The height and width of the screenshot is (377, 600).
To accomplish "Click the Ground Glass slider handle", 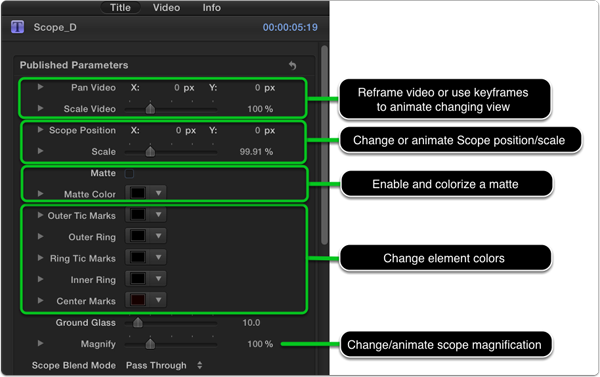I will pyautogui.click(x=138, y=323).
